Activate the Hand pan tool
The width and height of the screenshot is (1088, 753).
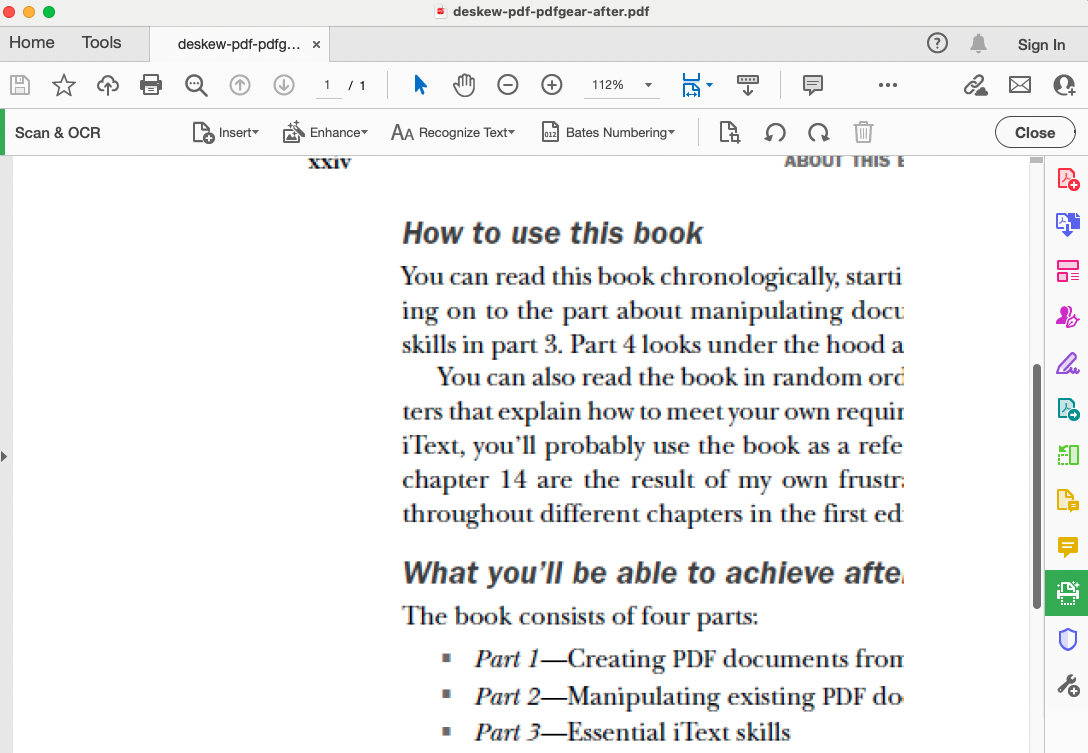464,85
